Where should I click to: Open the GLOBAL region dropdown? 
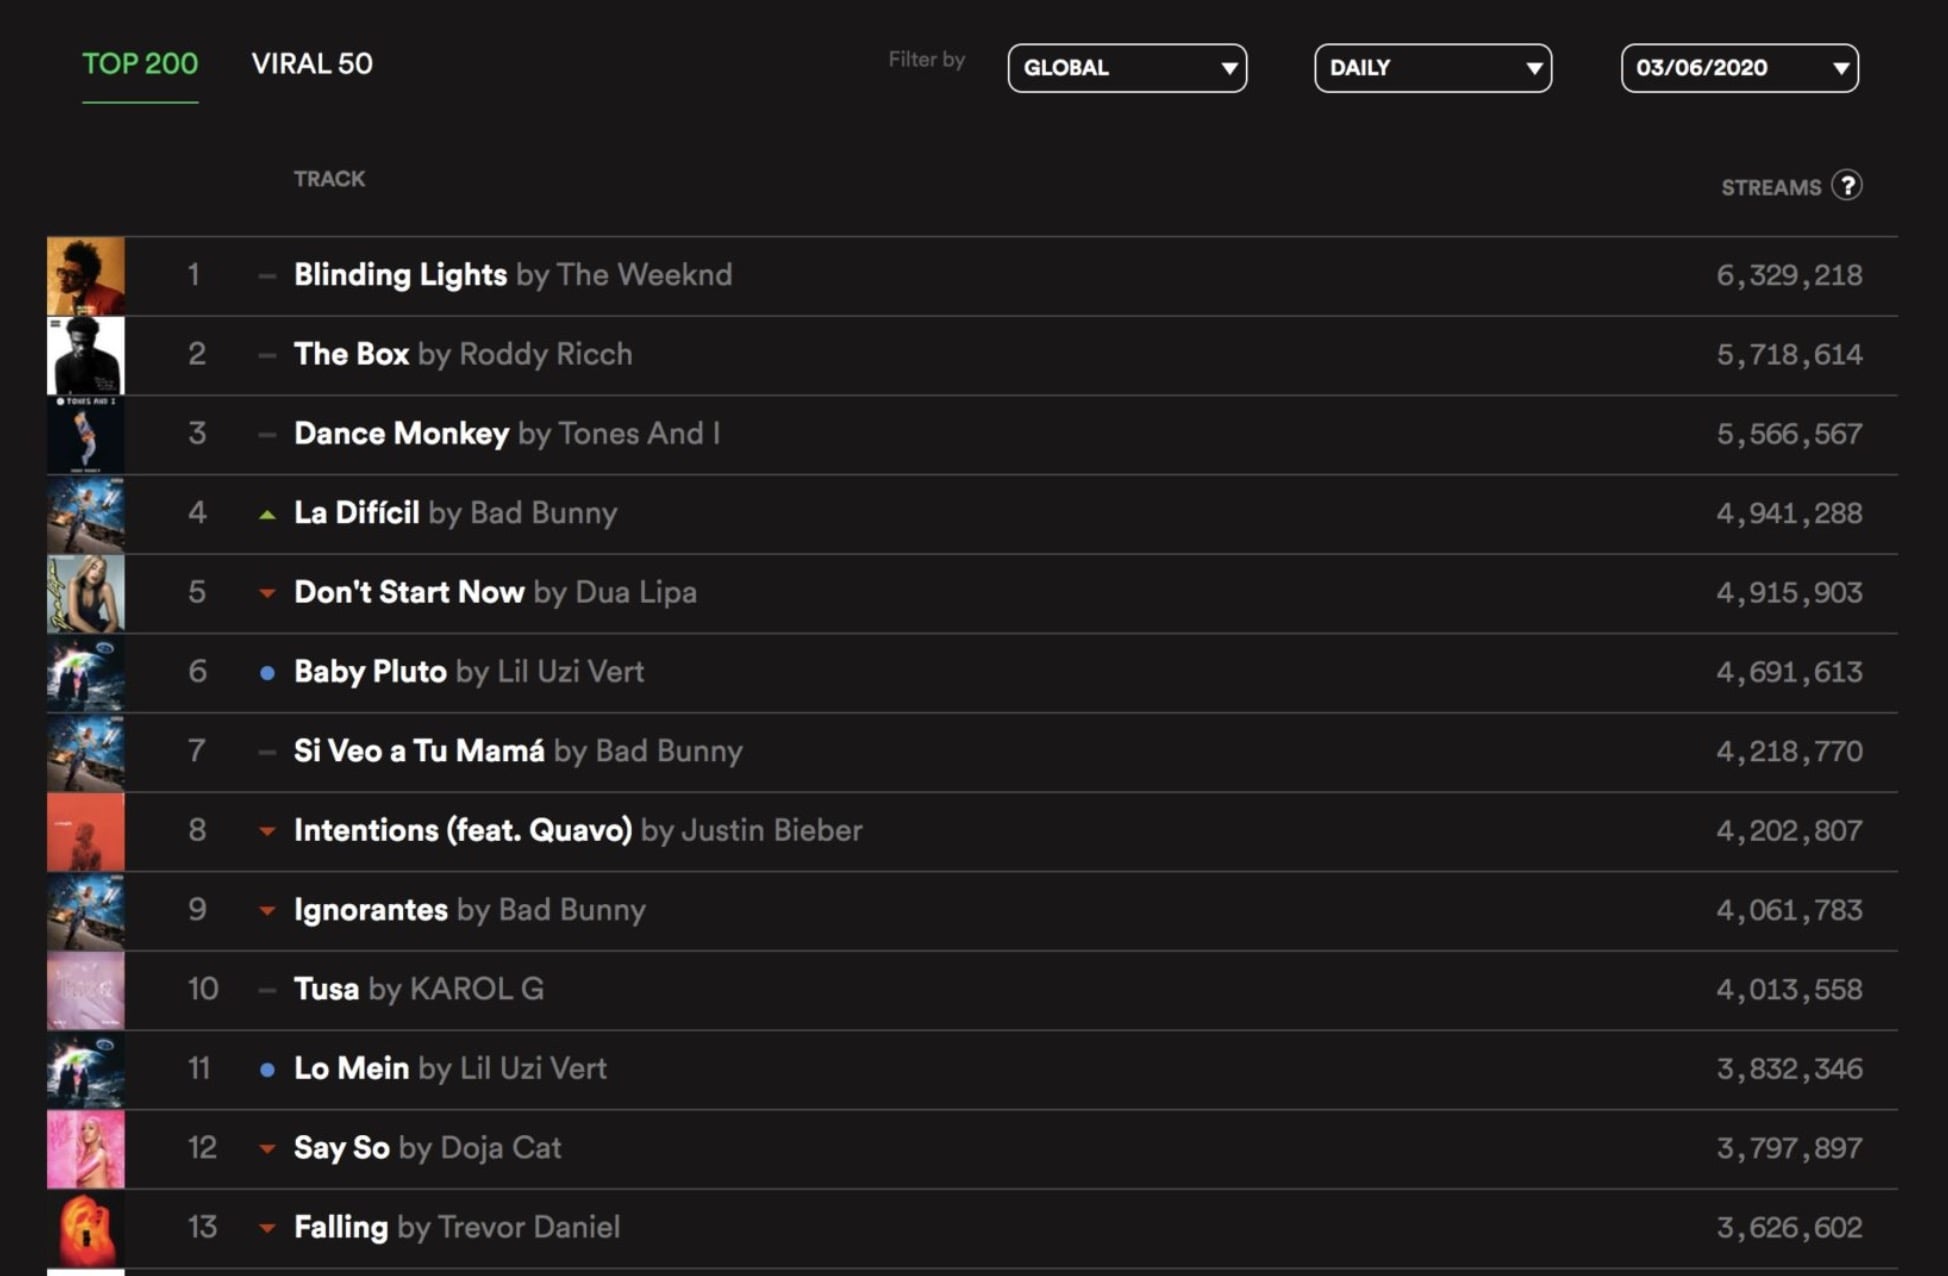tap(1128, 68)
